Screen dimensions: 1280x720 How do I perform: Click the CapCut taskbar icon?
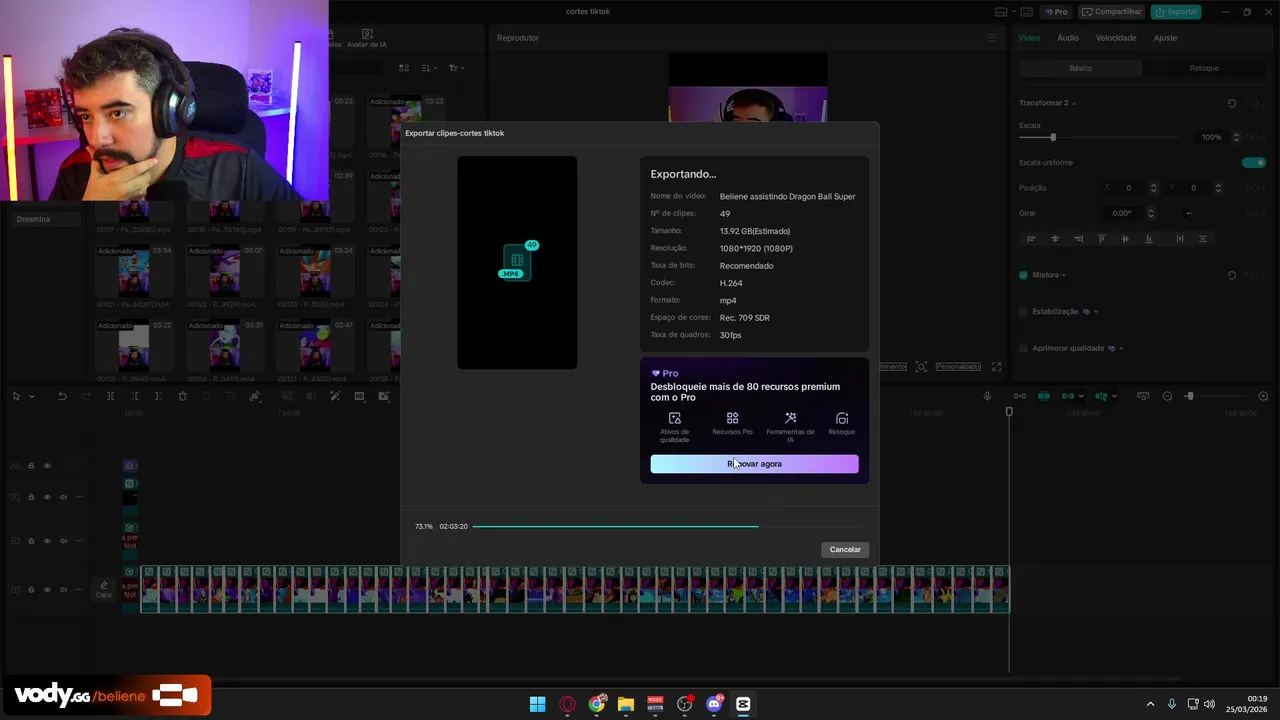coord(743,704)
